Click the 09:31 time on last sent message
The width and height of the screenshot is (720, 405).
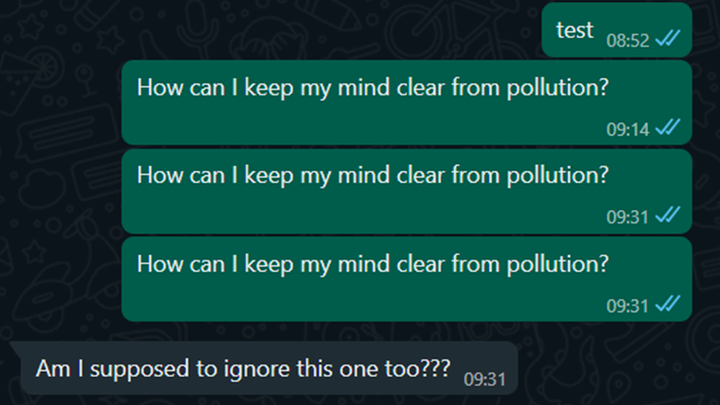pyautogui.click(x=628, y=303)
